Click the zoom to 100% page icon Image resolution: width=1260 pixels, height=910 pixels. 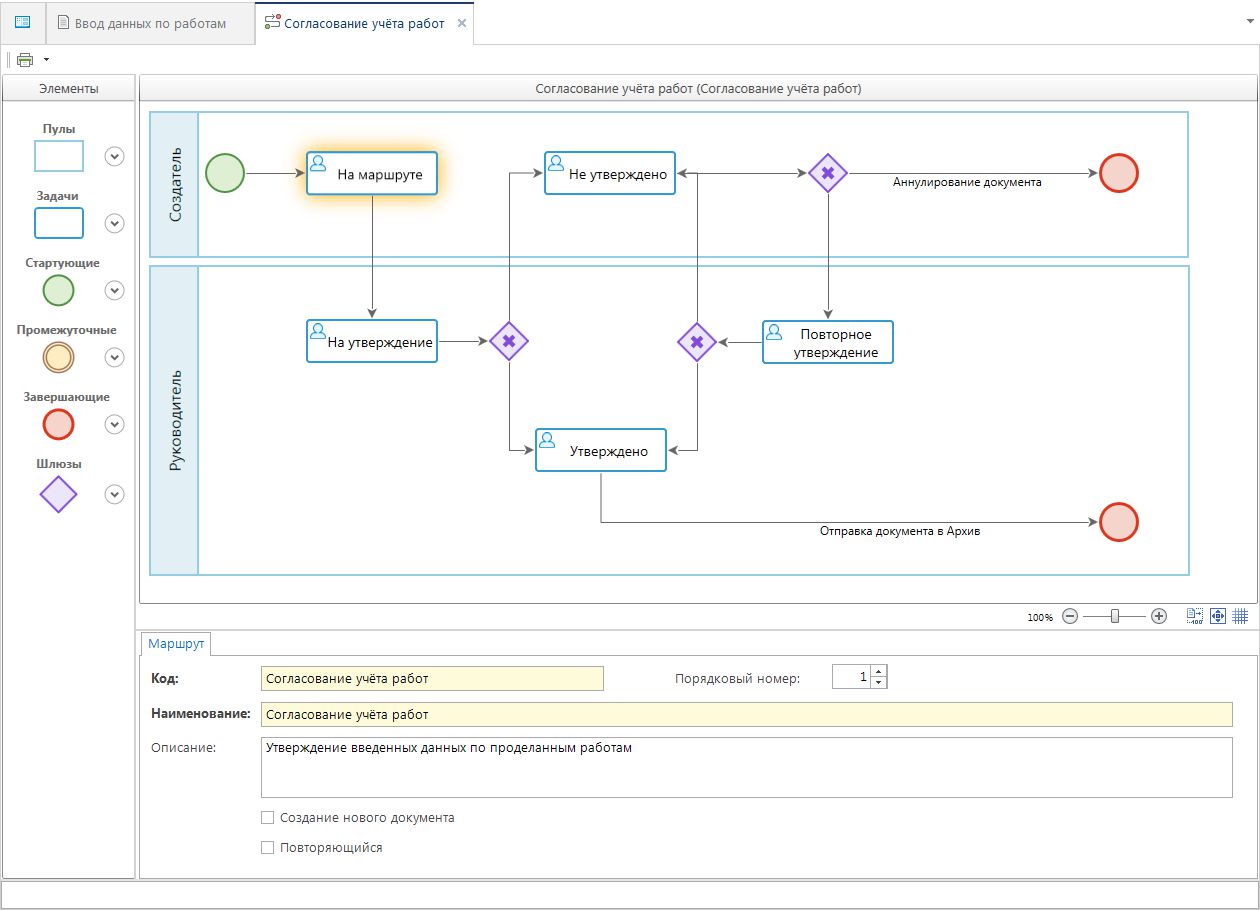1195,617
